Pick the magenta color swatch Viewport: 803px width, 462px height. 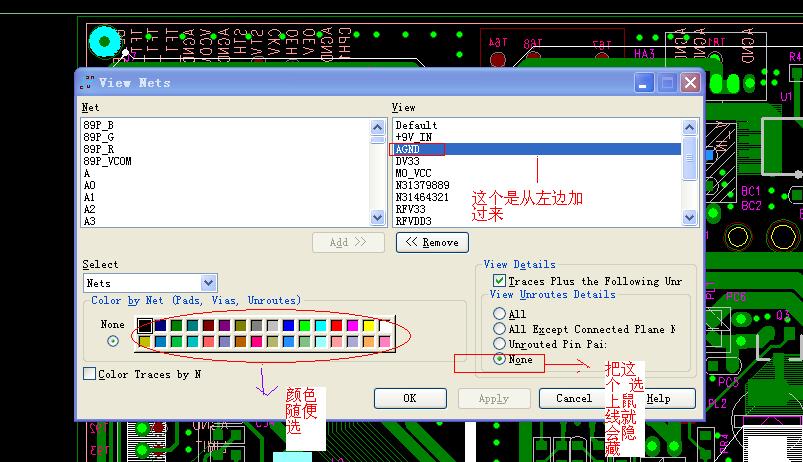[x=352, y=325]
